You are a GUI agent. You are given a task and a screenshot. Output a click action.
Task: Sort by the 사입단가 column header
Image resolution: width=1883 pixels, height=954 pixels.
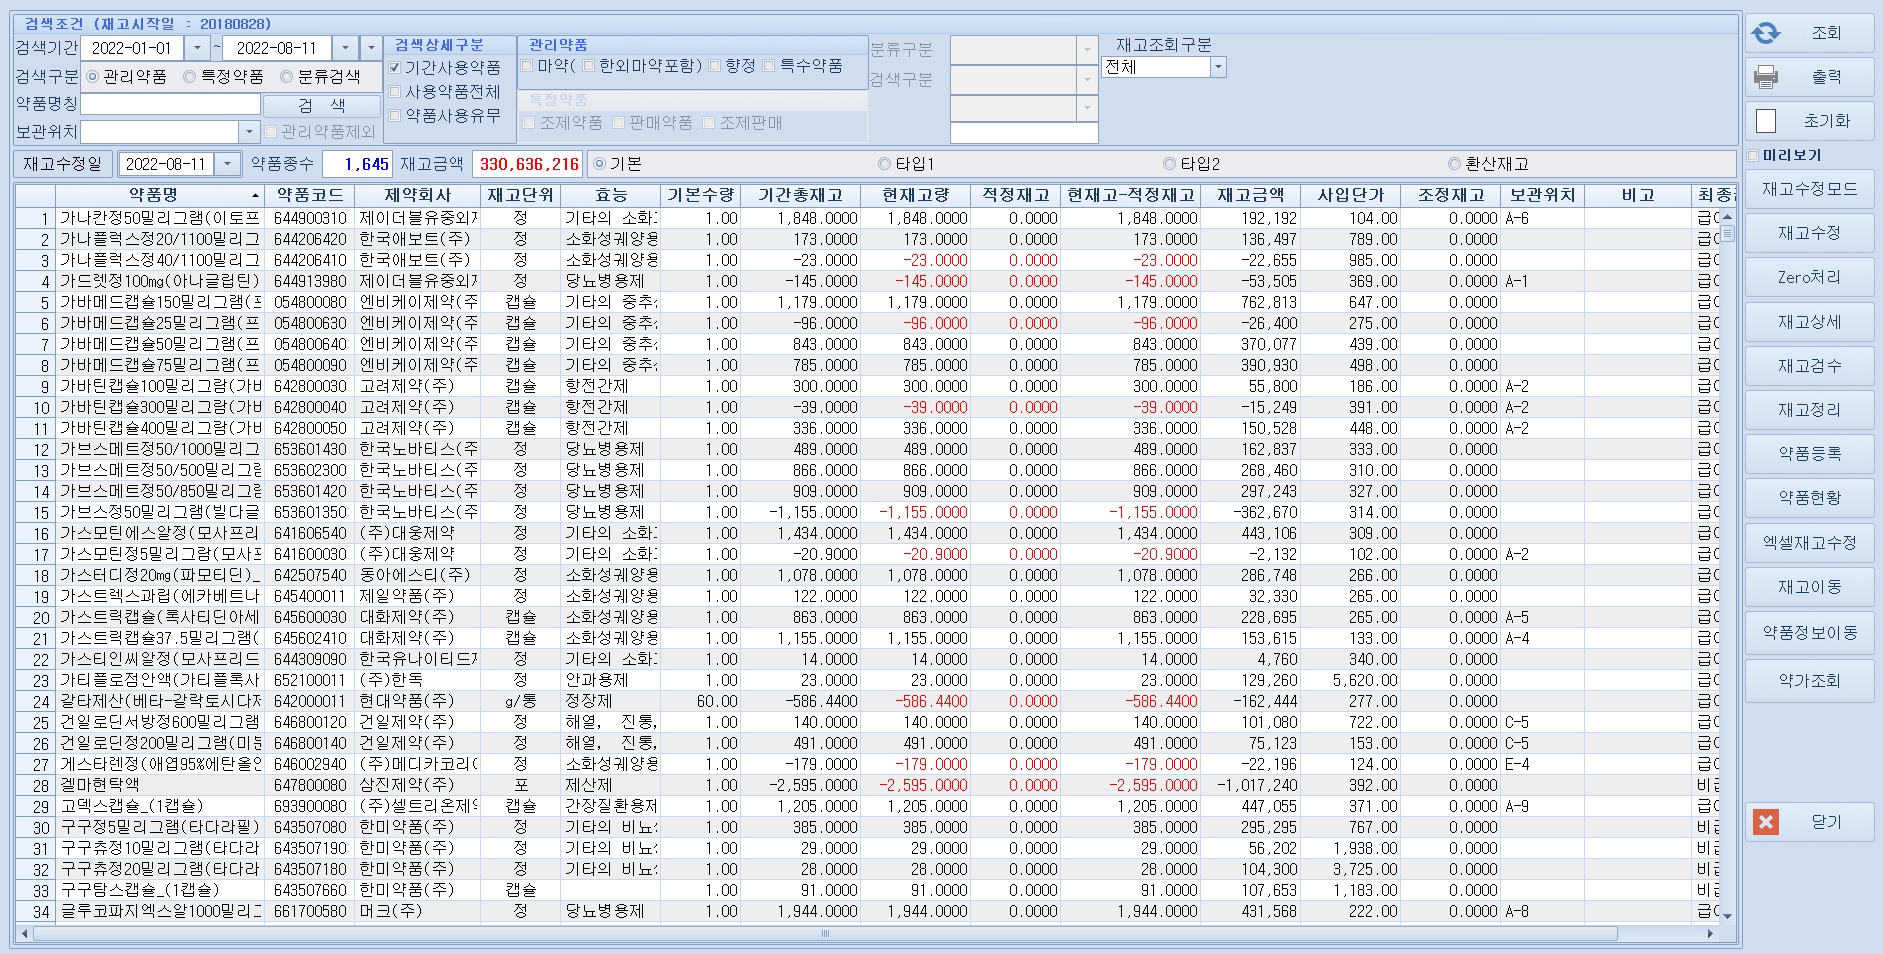coord(1350,195)
